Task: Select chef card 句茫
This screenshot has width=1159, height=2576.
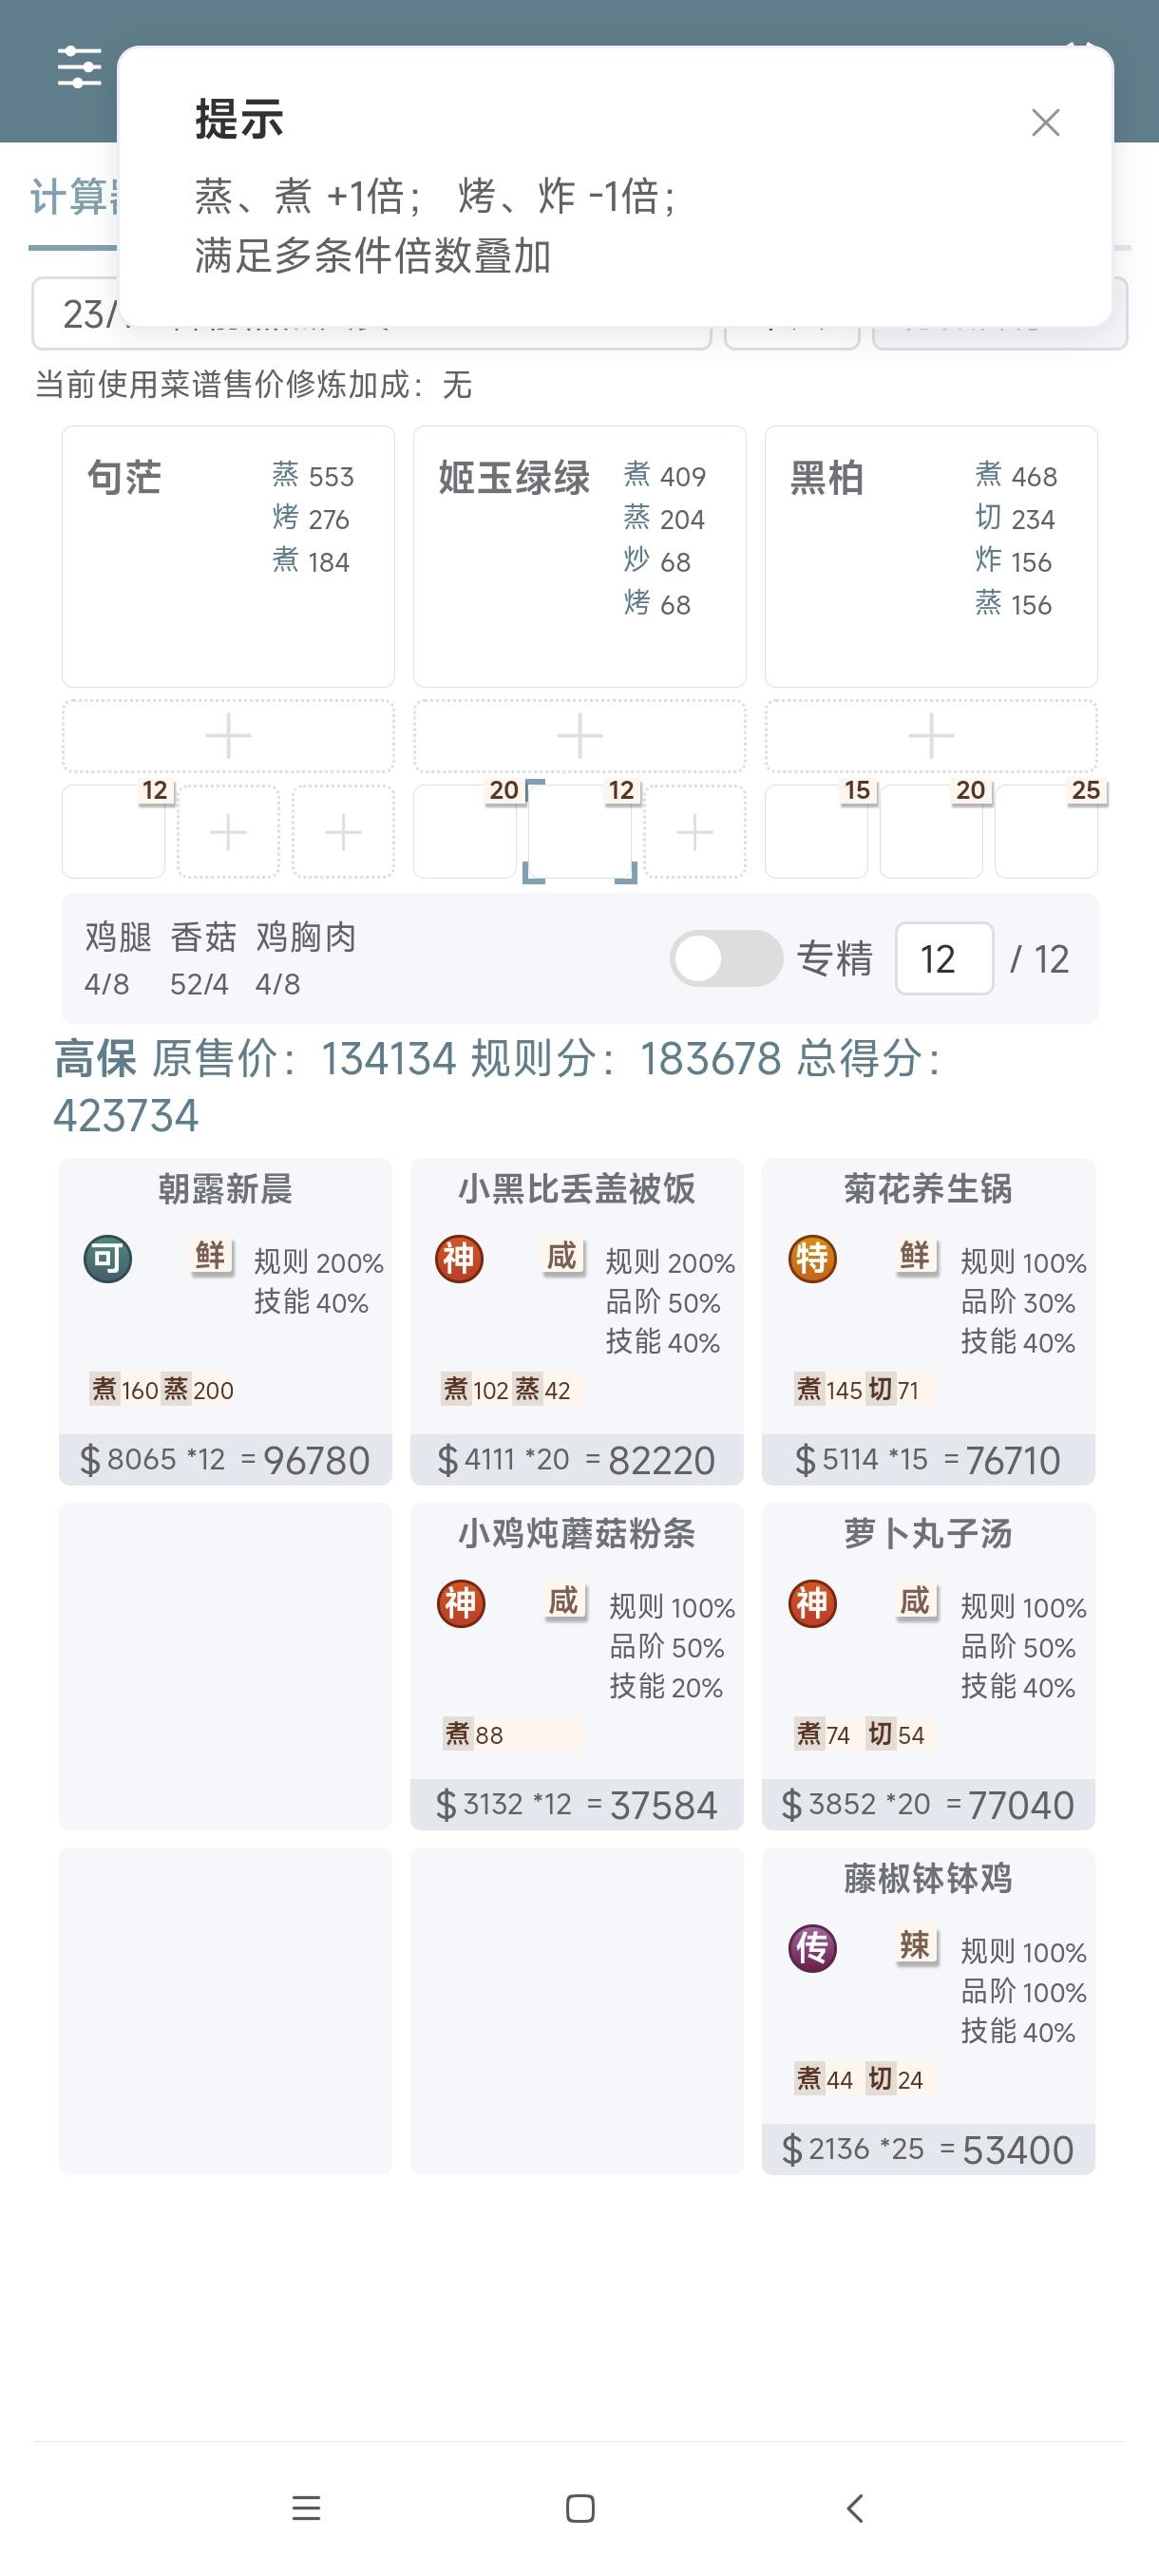Action: pos(228,556)
